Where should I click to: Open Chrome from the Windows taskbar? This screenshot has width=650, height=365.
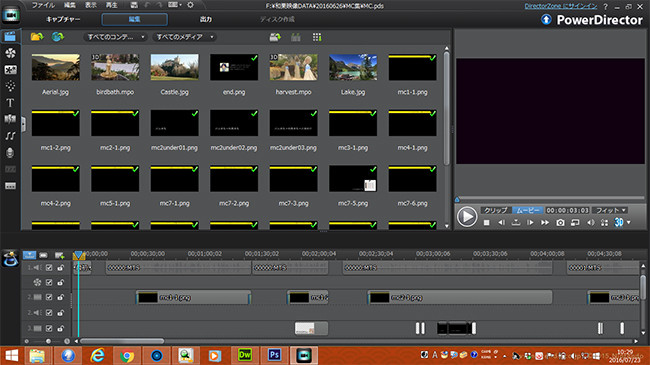(x=127, y=355)
